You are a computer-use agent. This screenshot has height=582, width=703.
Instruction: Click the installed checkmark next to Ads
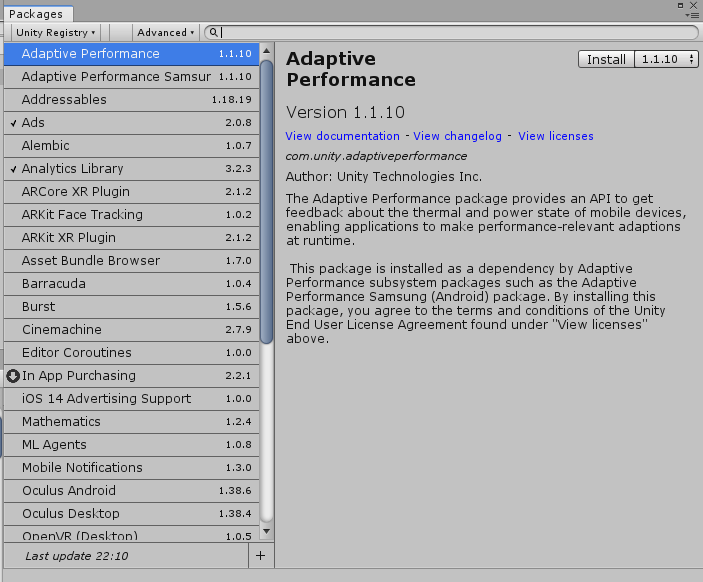(13, 123)
